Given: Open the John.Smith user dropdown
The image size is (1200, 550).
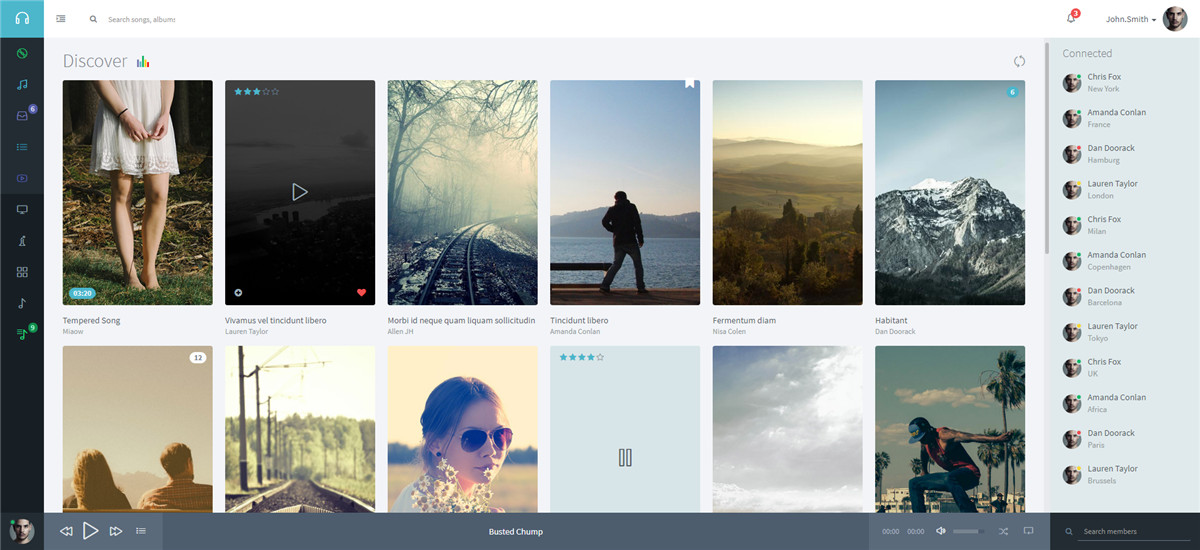Looking at the screenshot, I should tap(1132, 19).
